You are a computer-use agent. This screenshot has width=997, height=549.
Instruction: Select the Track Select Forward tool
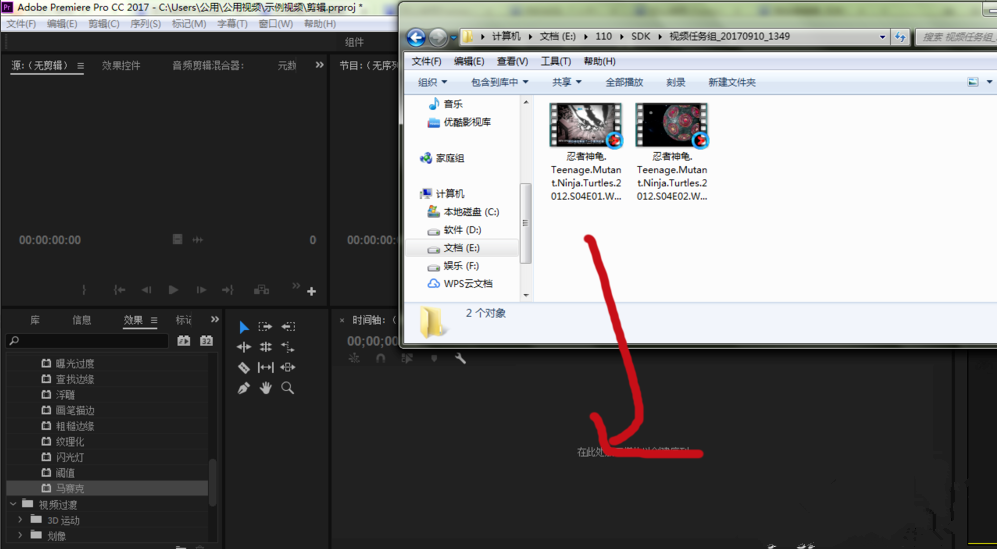[x=265, y=327]
